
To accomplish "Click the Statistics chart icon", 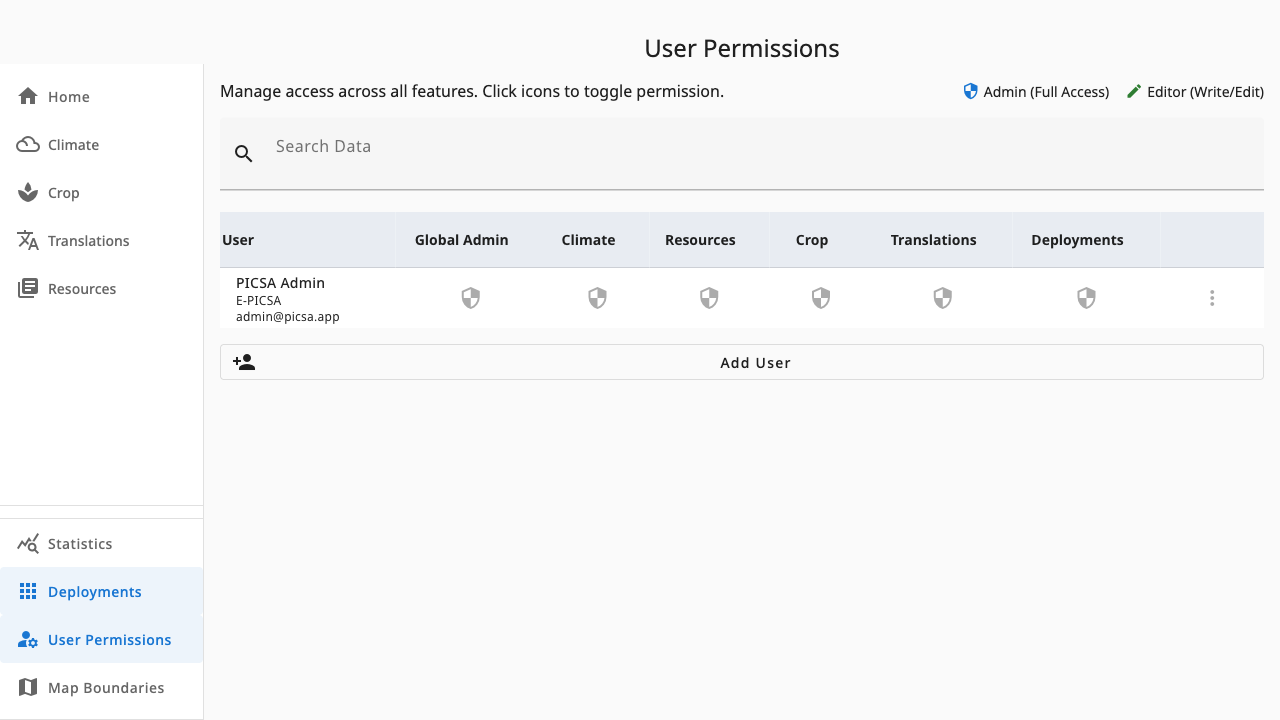I will click(28, 543).
